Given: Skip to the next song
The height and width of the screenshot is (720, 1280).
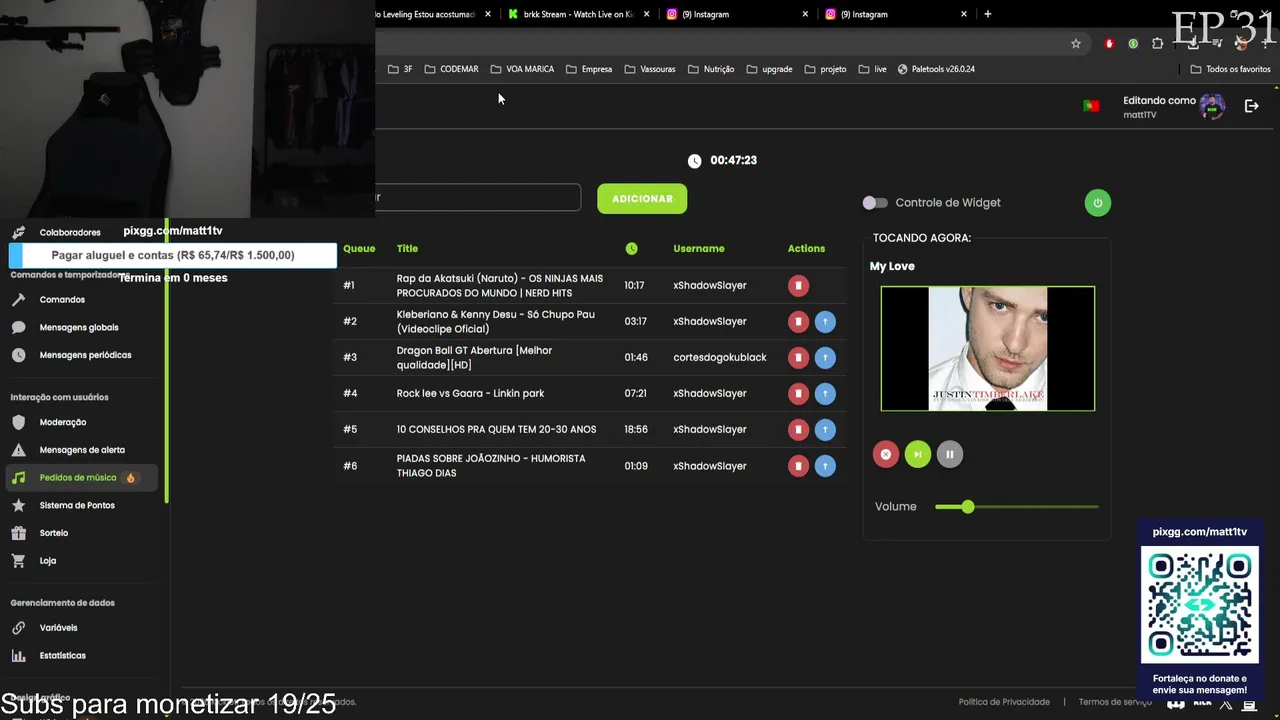Looking at the screenshot, I should pos(918,454).
